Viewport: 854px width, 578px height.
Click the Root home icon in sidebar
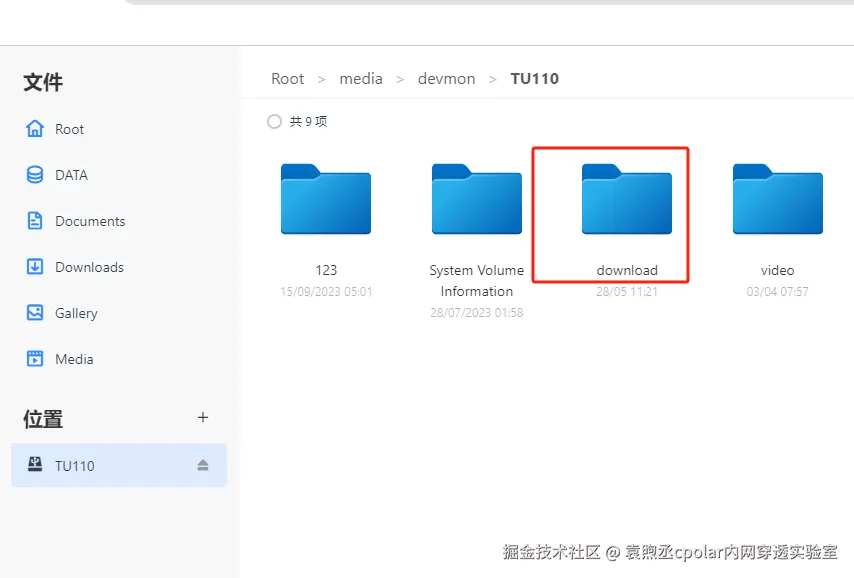[x=35, y=129]
